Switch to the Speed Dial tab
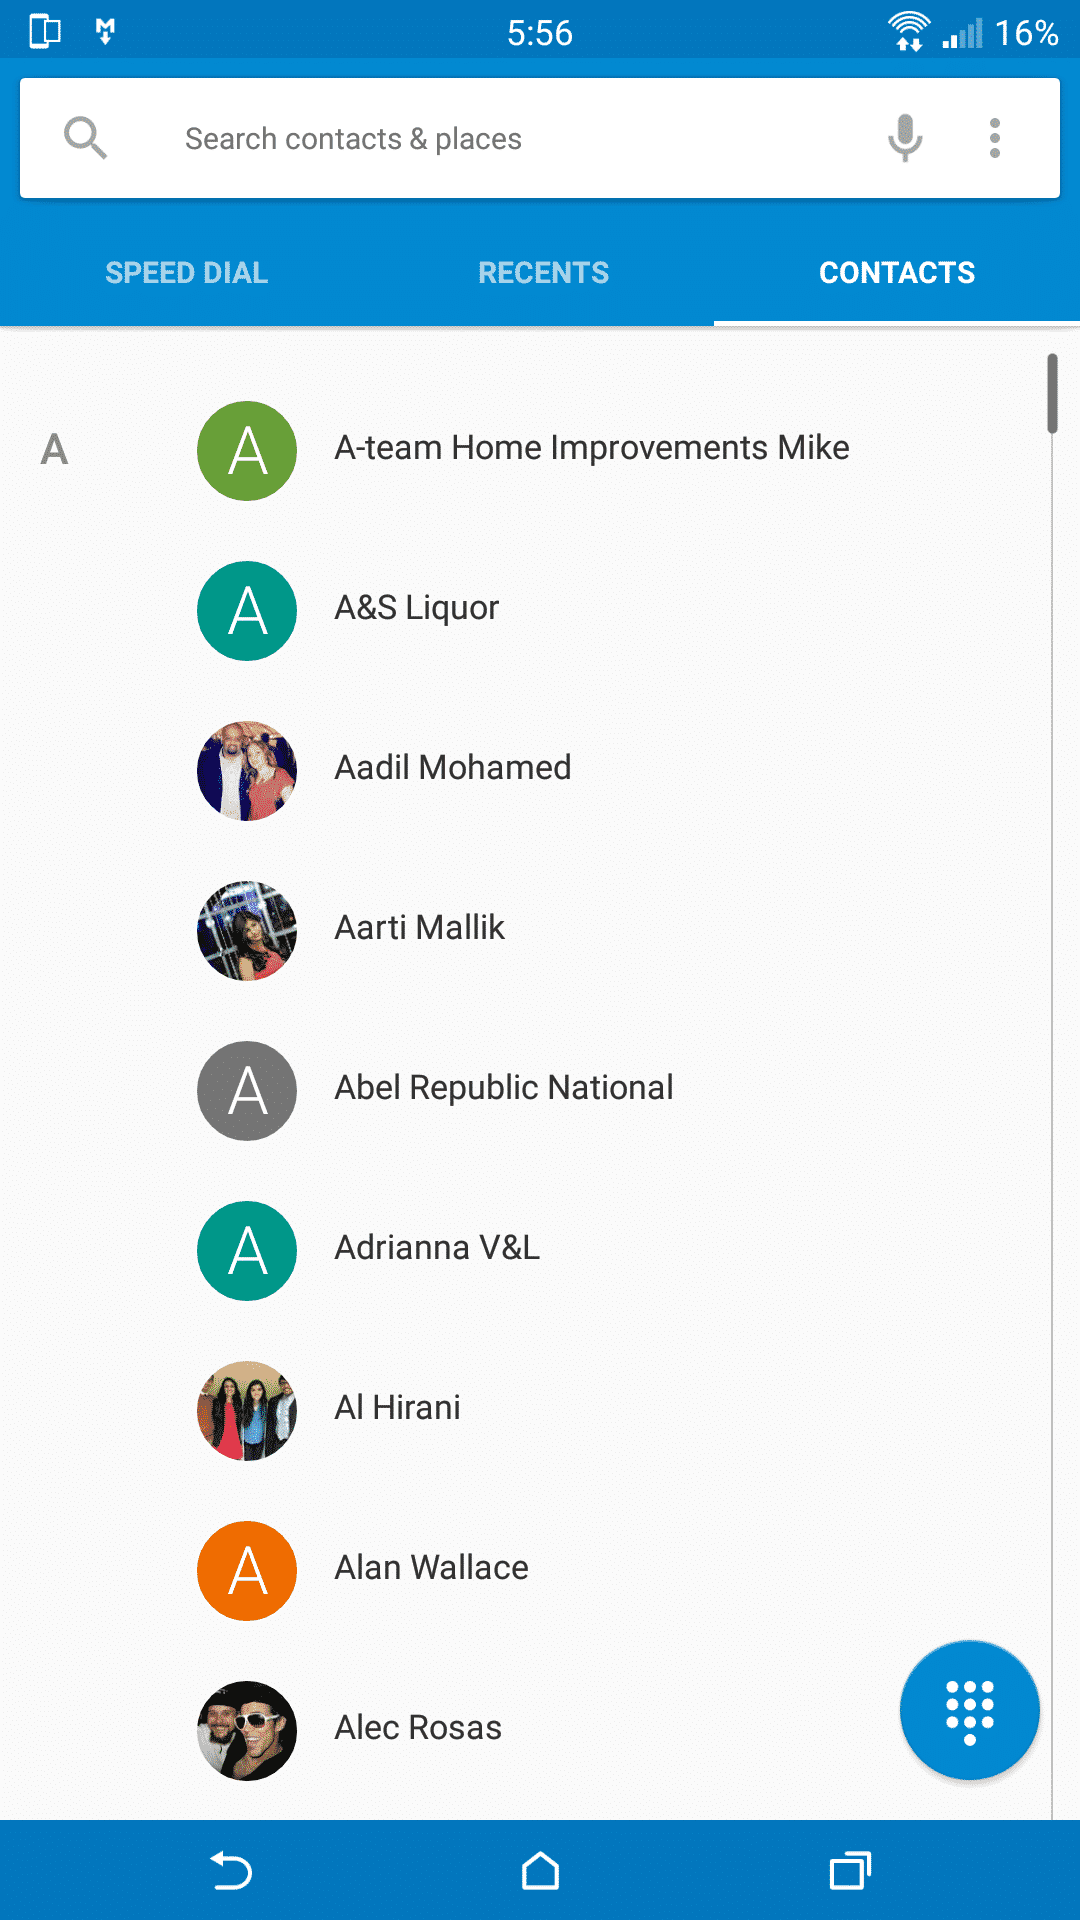The height and width of the screenshot is (1920, 1080). [x=186, y=273]
